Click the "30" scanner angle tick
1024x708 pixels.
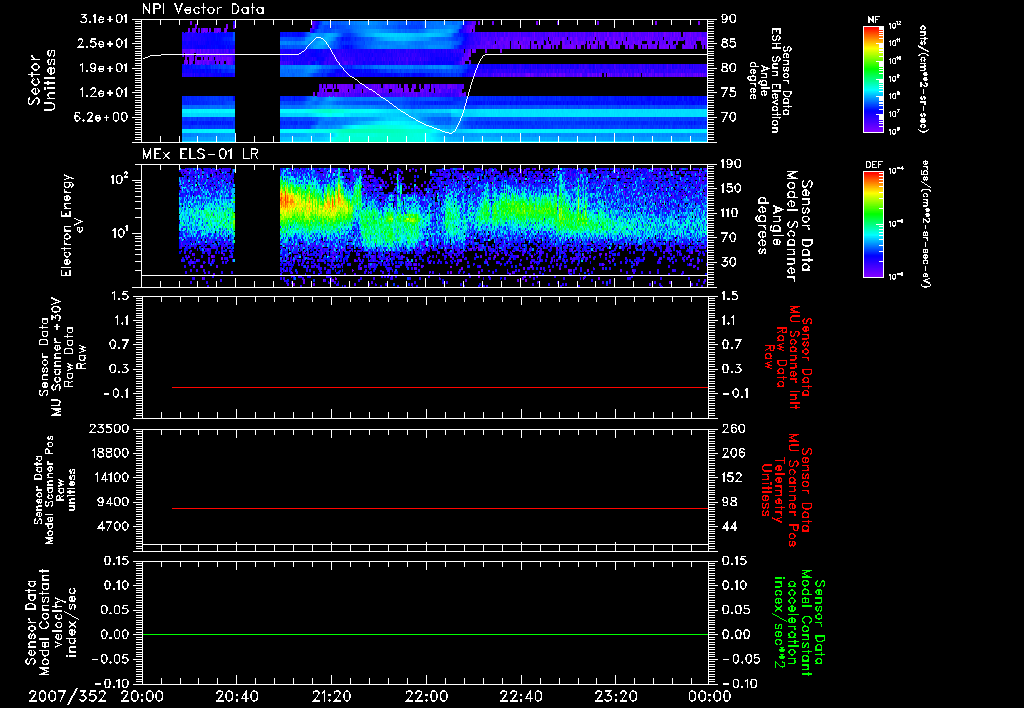click(x=729, y=262)
